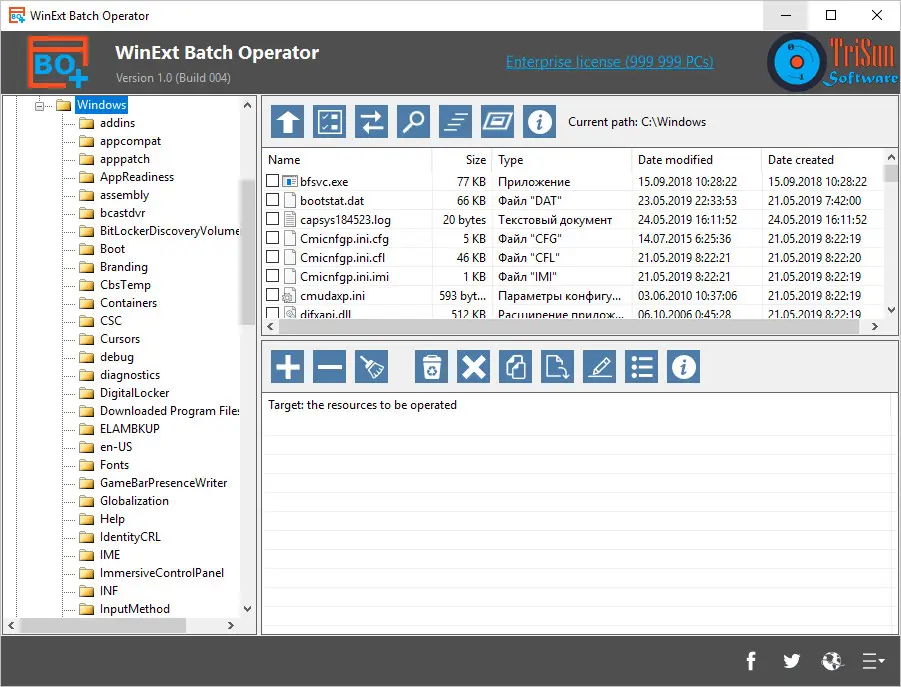Tick the checkbox for bootstat.dat

[x=272, y=200]
